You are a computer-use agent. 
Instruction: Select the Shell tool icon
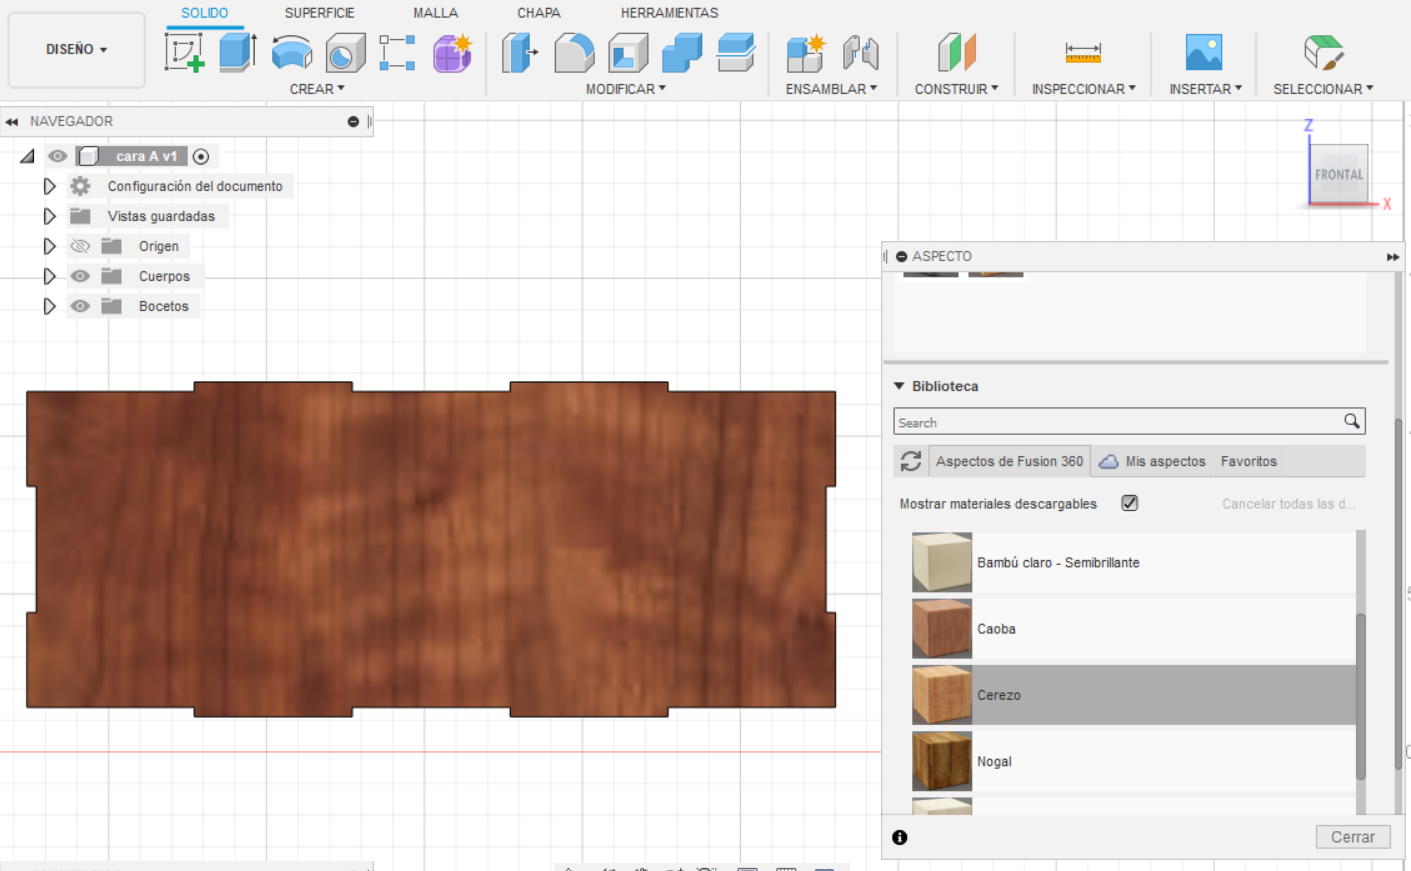[628, 52]
